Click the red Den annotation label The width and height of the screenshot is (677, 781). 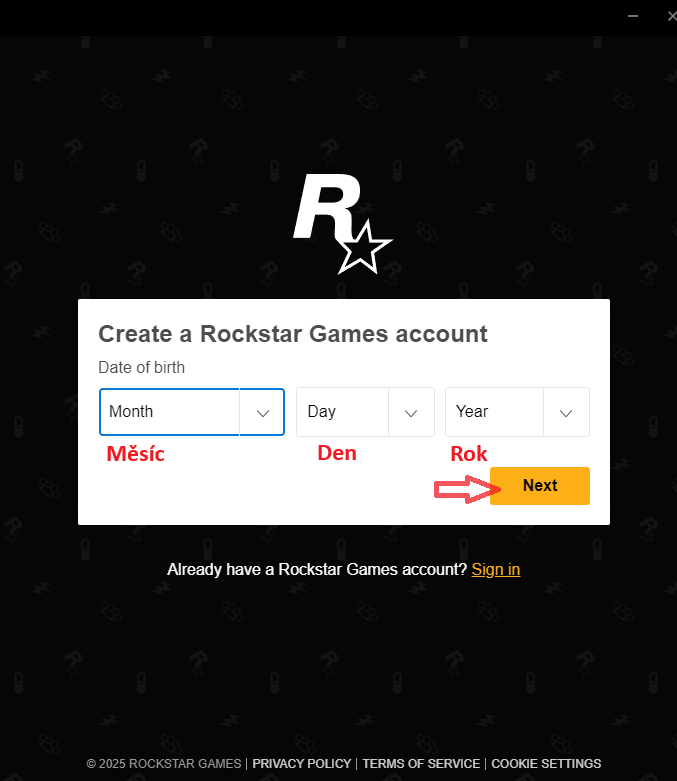[x=337, y=453]
